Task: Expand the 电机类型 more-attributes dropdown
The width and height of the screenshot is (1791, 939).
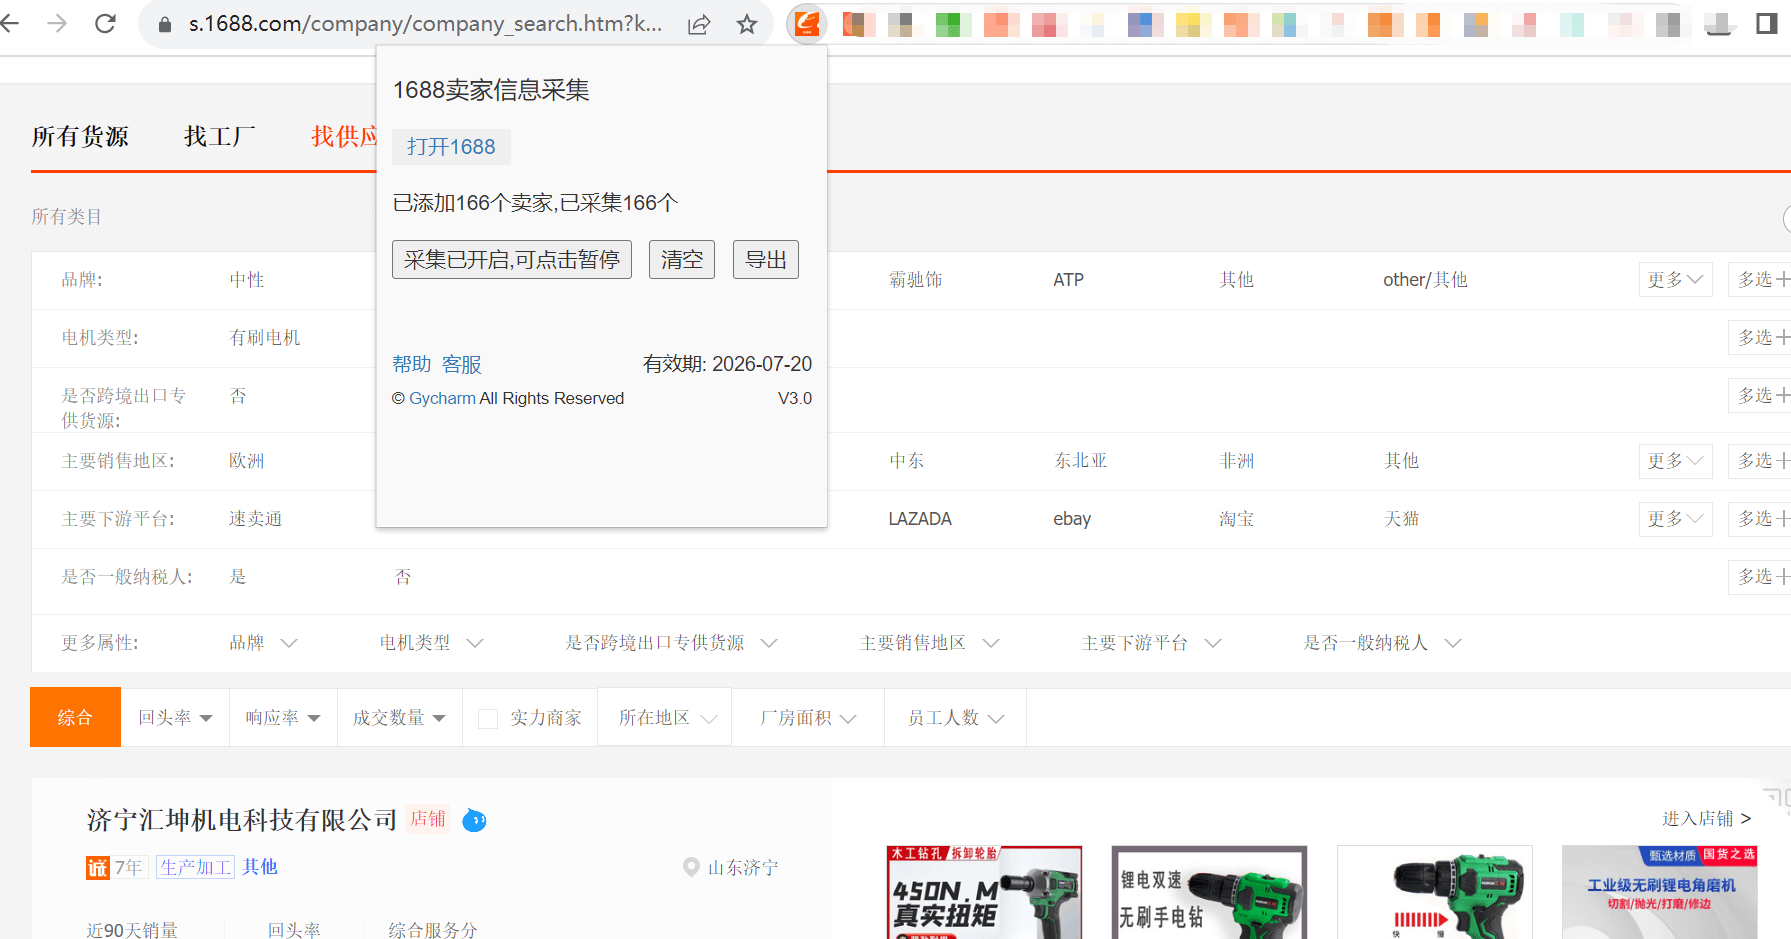Action: (431, 643)
